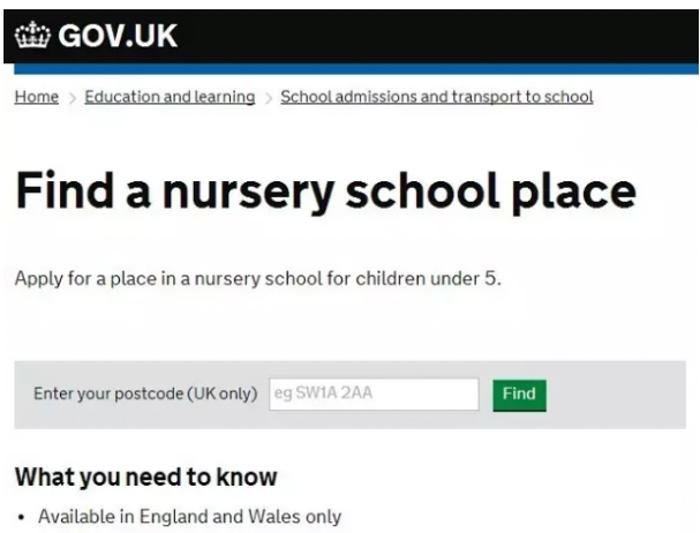Click grey form panel right of Find button

tap(616, 395)
